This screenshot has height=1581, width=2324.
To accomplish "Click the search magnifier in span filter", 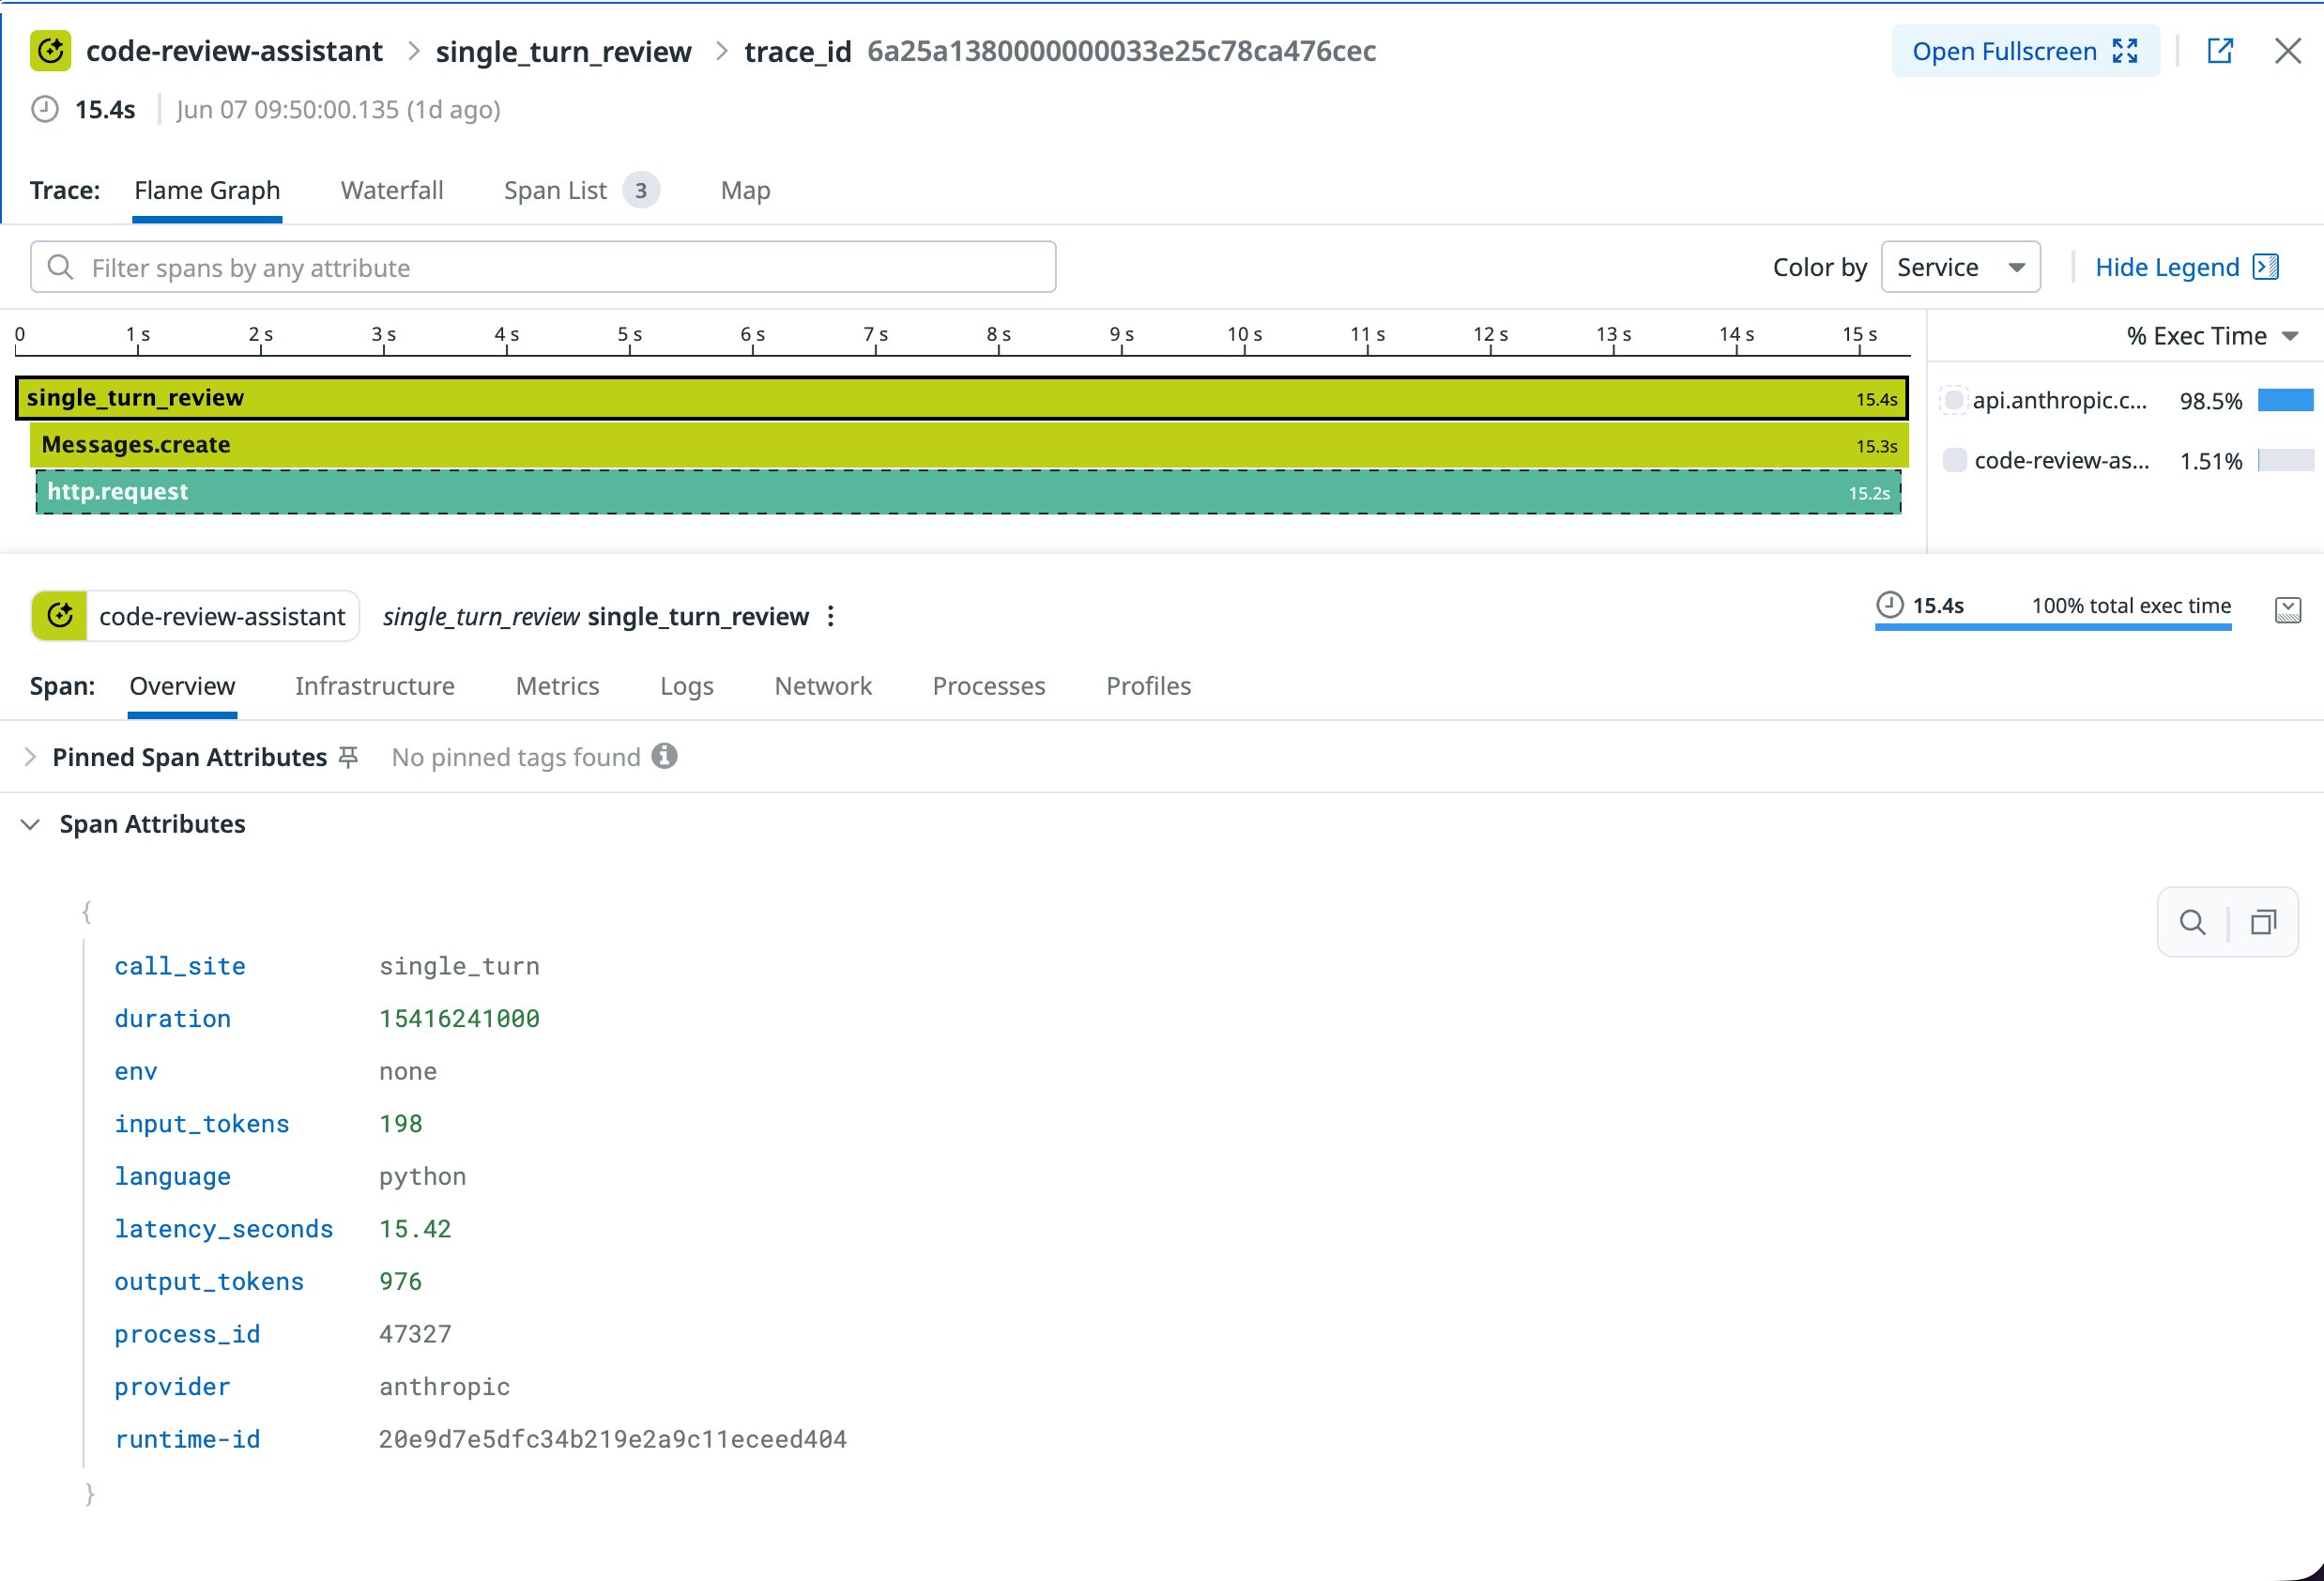I will coord(61,267).
